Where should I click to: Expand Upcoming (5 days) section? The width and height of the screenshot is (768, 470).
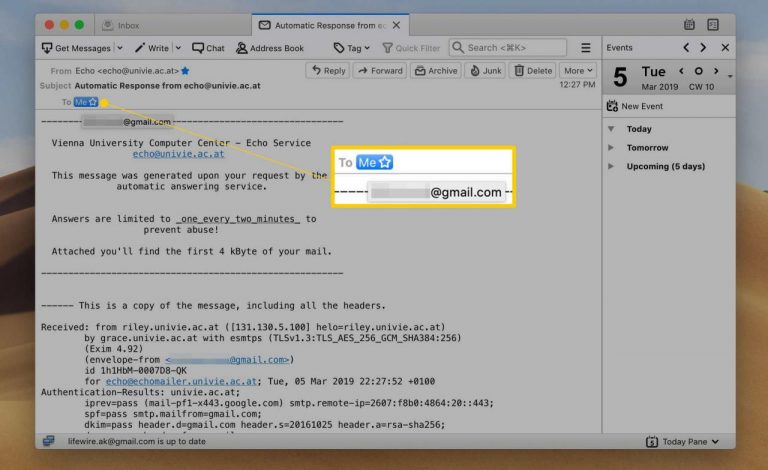[x=611, y=166]
